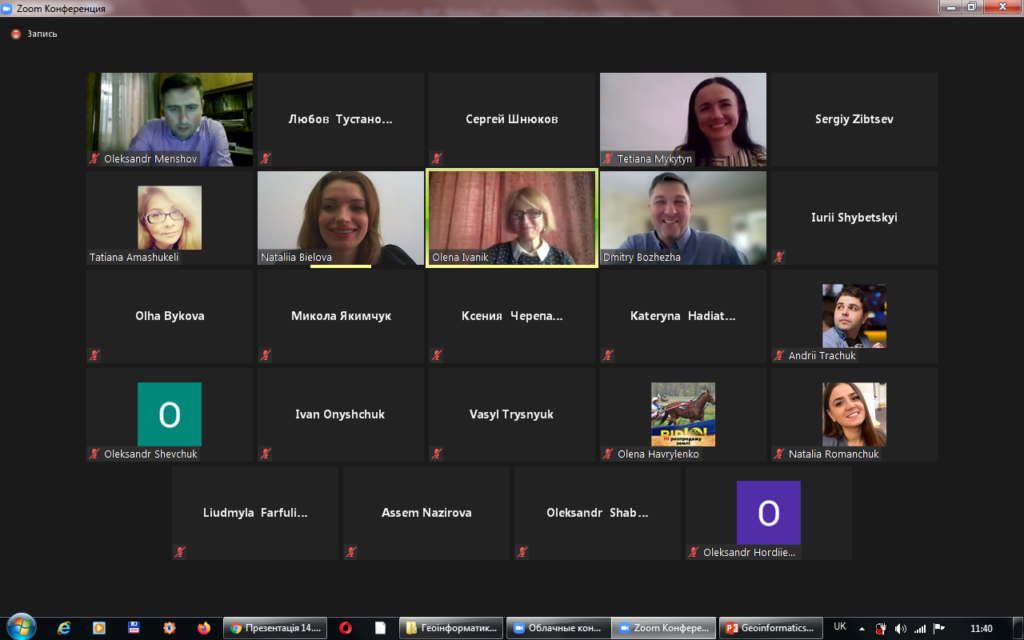Switch to the Chrome Презентація window

pyautogui.click(x=275, y=628)
